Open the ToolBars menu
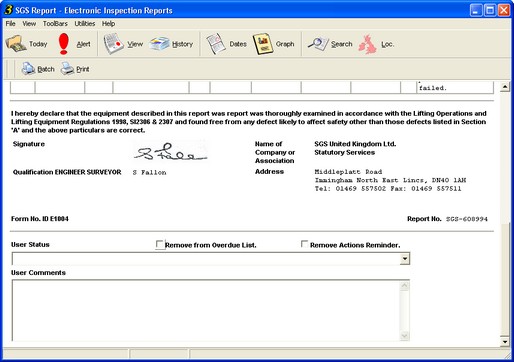The height and width of the screenshot is (362, 514). pos(55,24)
